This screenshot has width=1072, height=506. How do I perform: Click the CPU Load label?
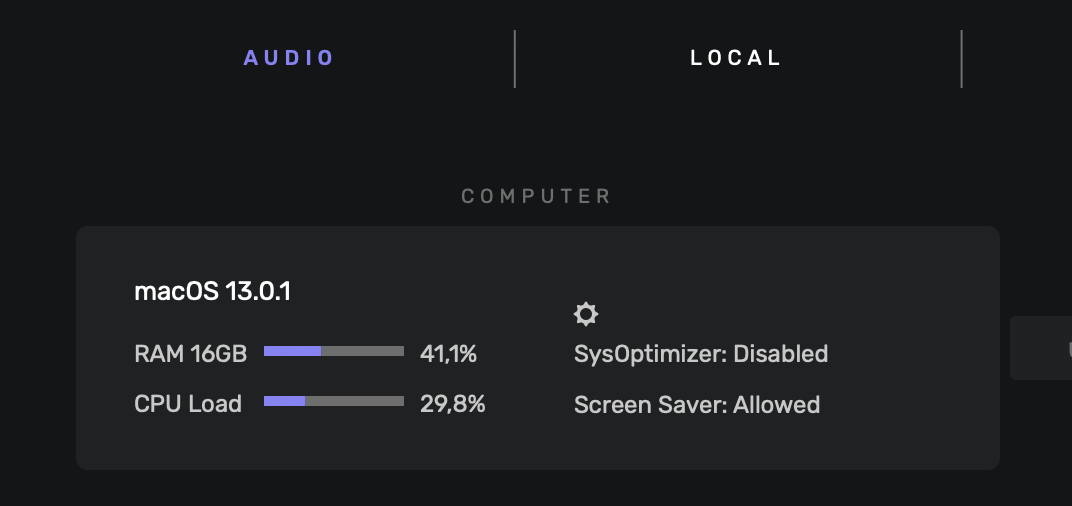point(188,404)
